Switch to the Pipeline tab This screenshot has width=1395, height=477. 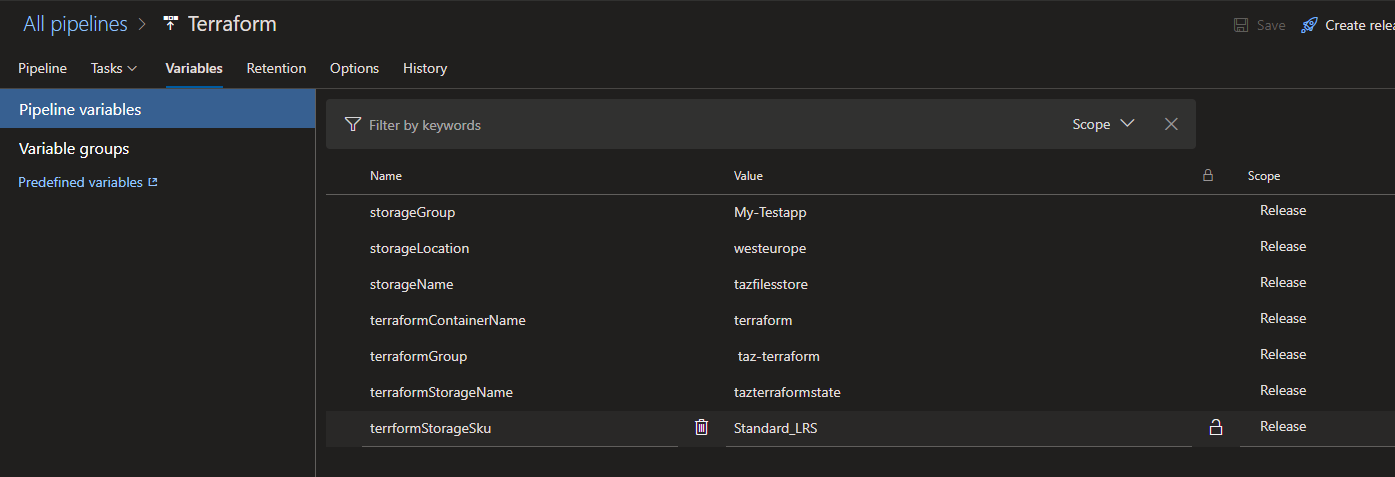(x=42, y=68)
